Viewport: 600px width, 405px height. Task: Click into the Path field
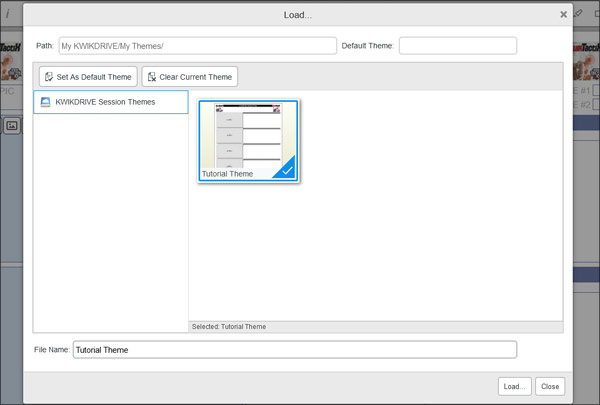(x=197, y=46)
